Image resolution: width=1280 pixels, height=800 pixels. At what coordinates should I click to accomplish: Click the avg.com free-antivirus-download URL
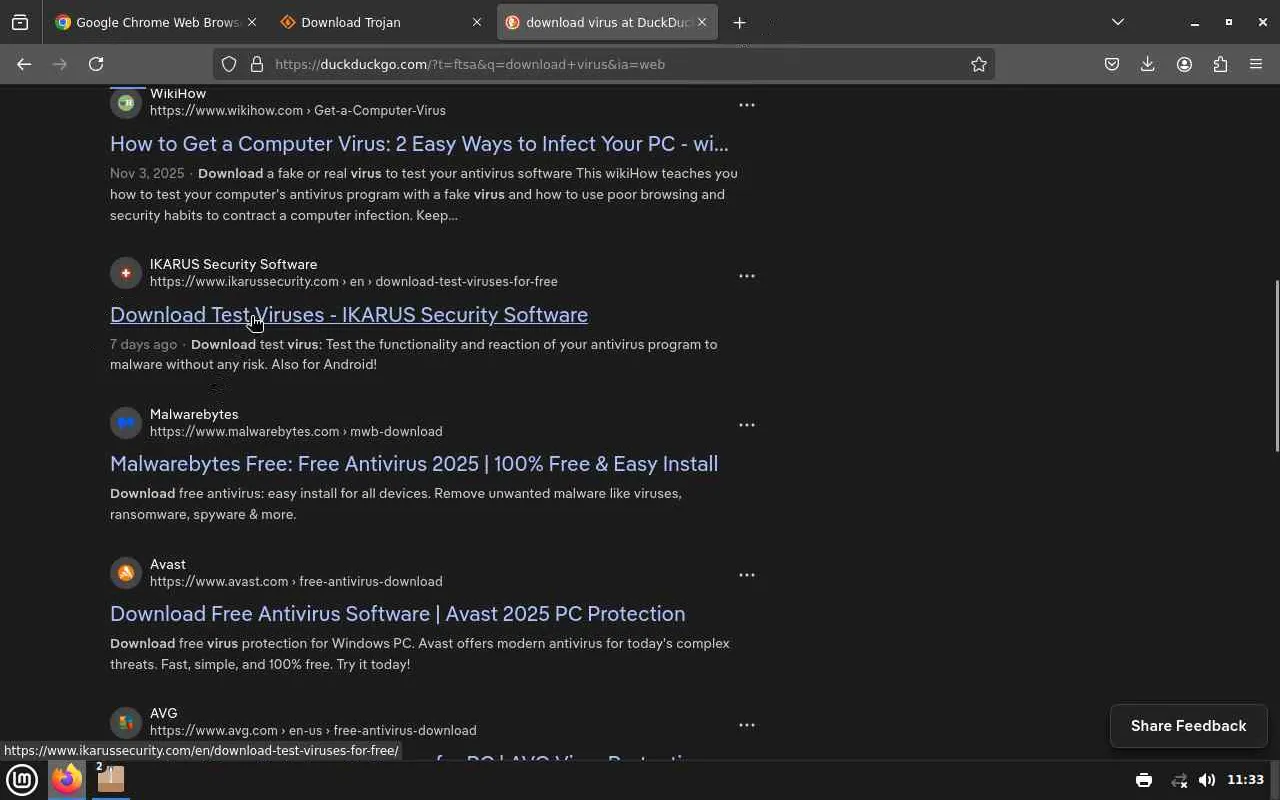(313, 731)
